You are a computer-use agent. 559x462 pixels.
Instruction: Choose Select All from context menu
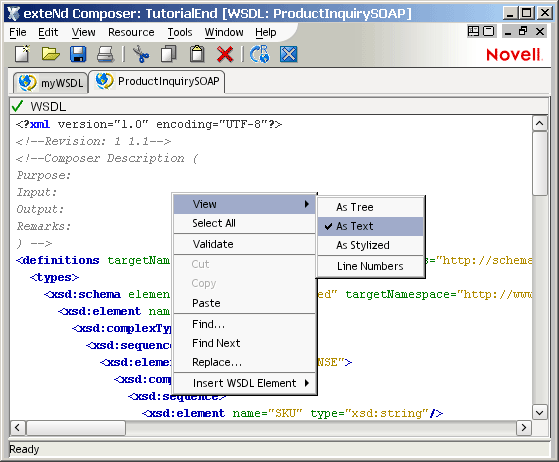pos(244,223)
